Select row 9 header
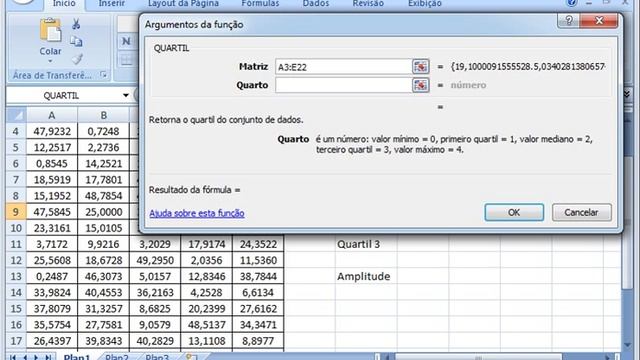640x360 pixels. (16, 212)
